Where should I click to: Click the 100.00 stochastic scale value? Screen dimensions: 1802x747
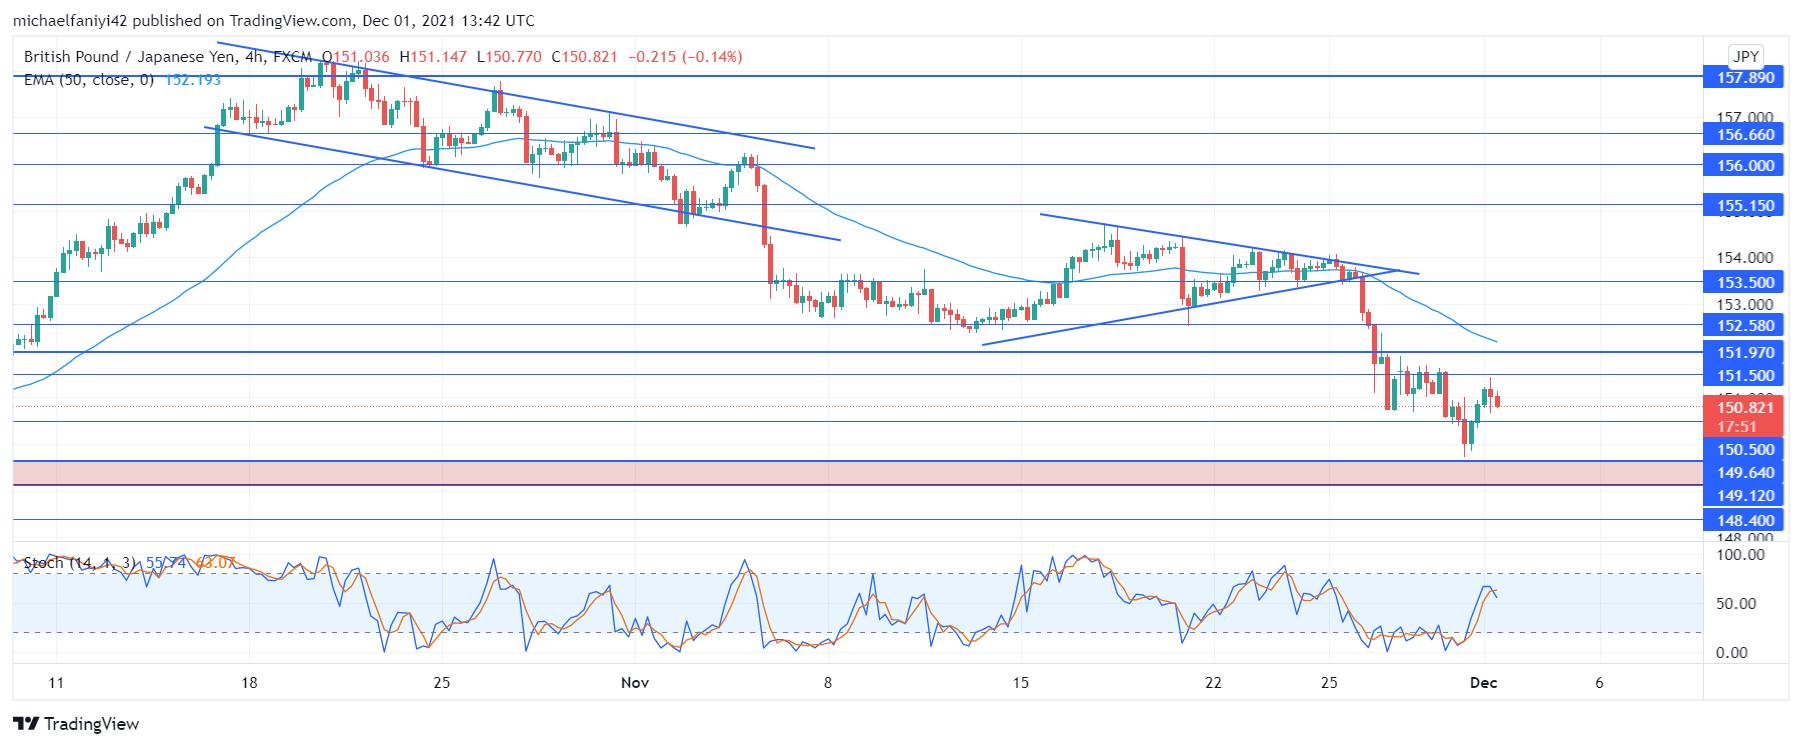click(1740, 555)
